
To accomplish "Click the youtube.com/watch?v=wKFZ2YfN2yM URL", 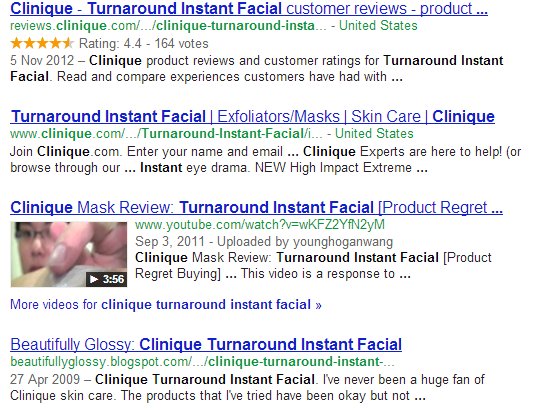I will [260, 225].
